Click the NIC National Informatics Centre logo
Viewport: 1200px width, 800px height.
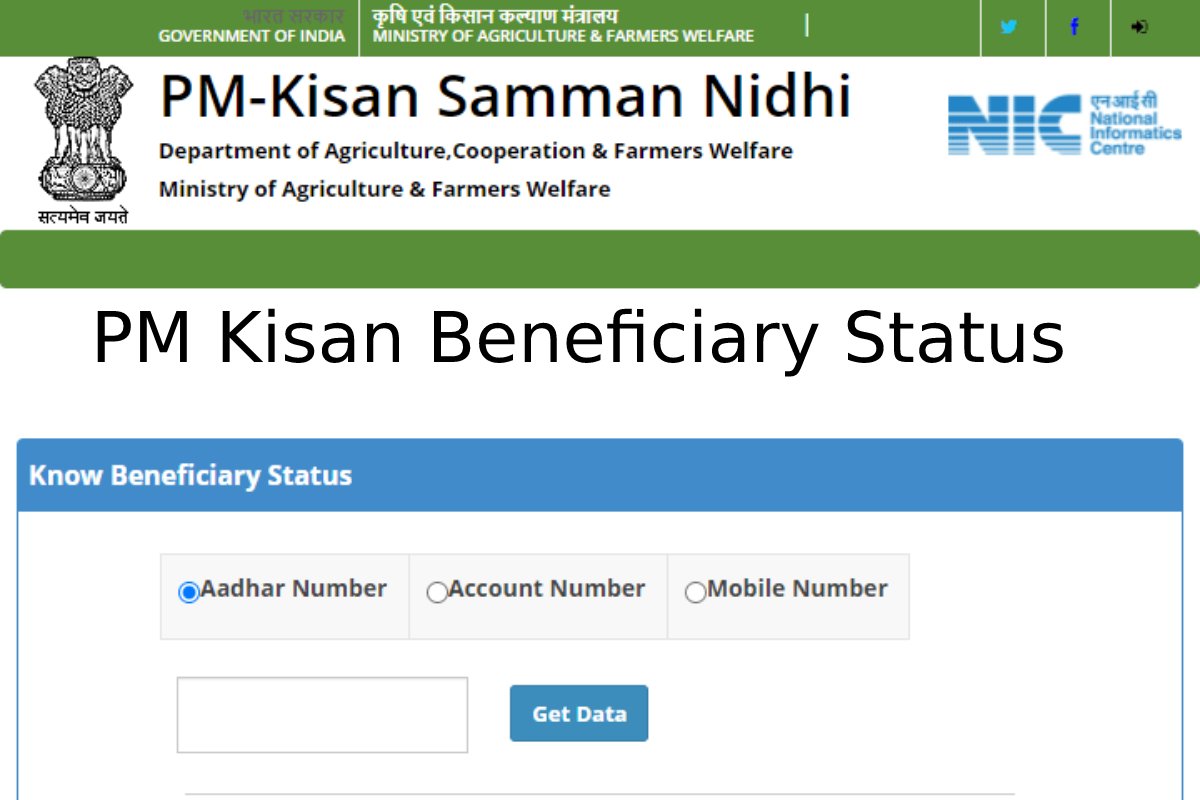point(1065,124)
